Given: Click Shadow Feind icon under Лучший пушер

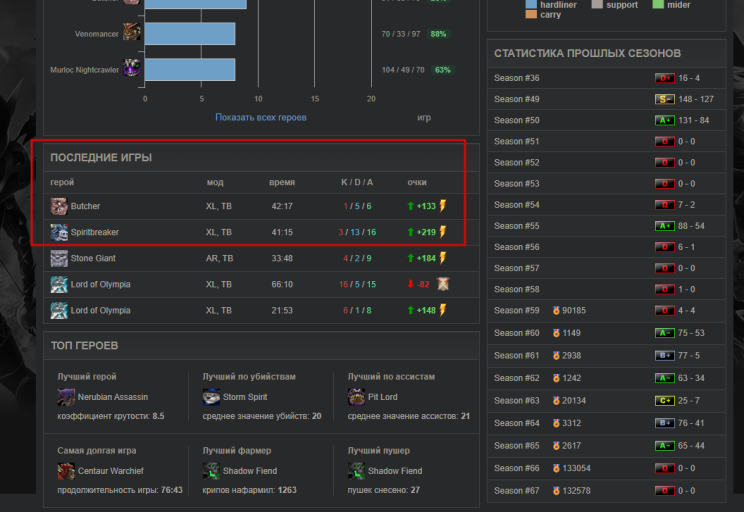Looking at the screenshot, I should 356,471.
